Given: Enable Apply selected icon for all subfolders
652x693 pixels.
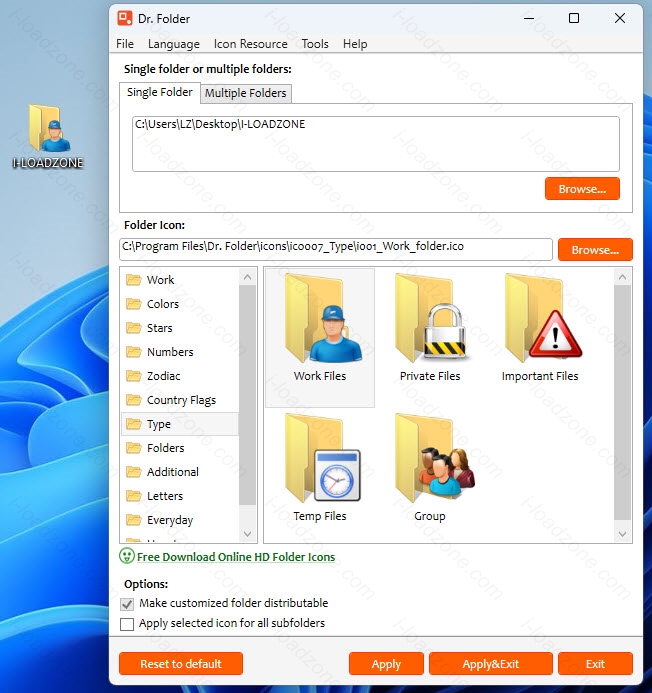Looking at the screenshot, I should pos(127,624).
